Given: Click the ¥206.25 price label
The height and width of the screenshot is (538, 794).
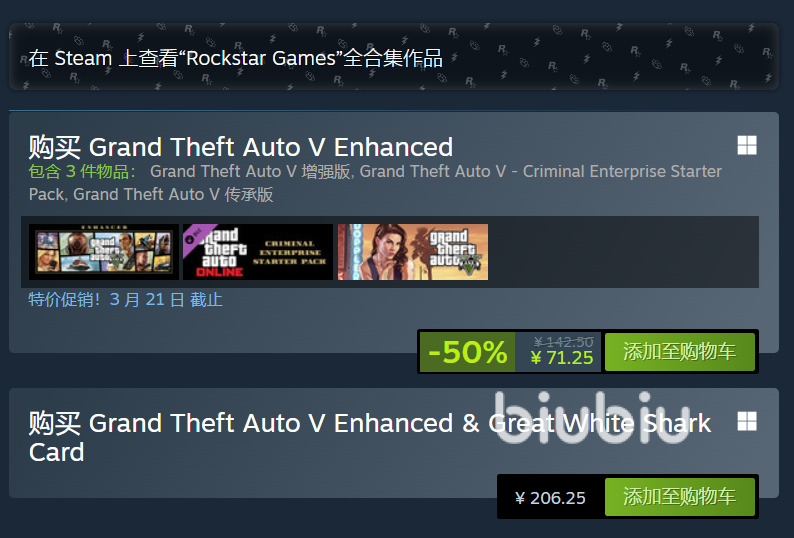Looking at the screenshot, I should [550, 498].
